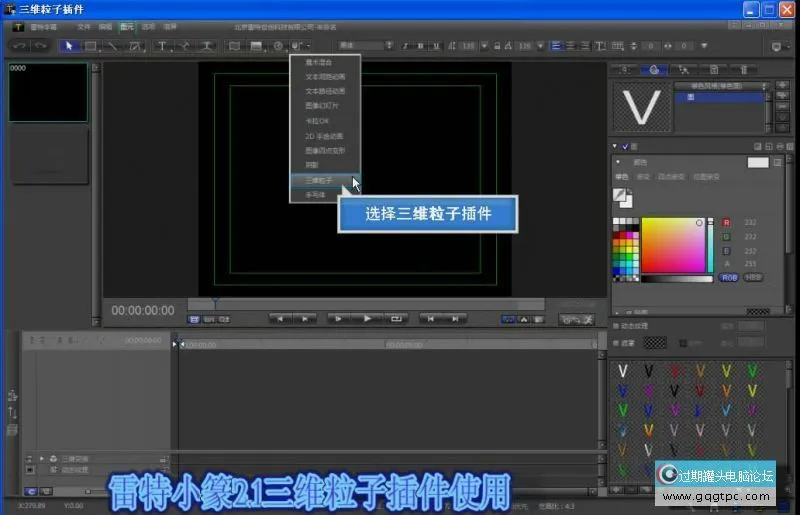The height and width of the screenshot is (515, 800).
Task: Open the 编辑 menu
Action: coord(105,27)
